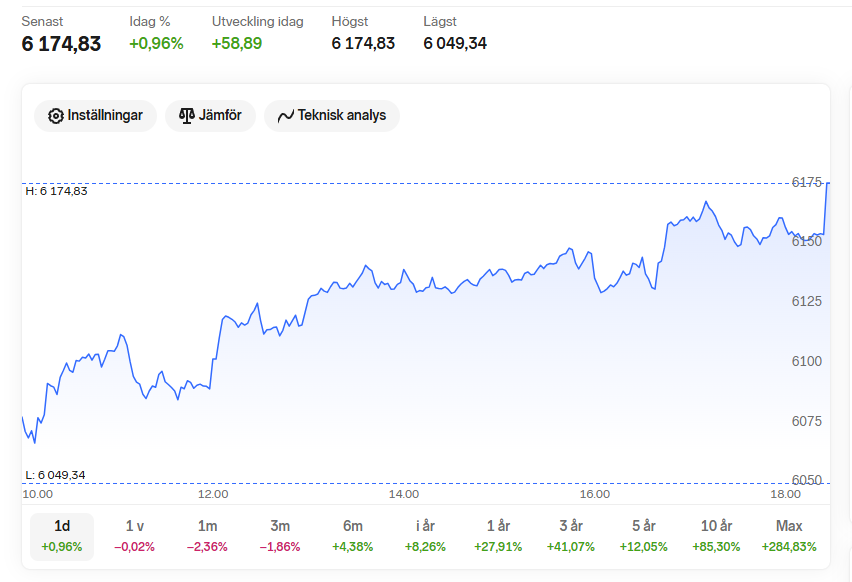Switch chart to 3m range
This screenshot has height=582, width=852.
(x=280, y=536)
